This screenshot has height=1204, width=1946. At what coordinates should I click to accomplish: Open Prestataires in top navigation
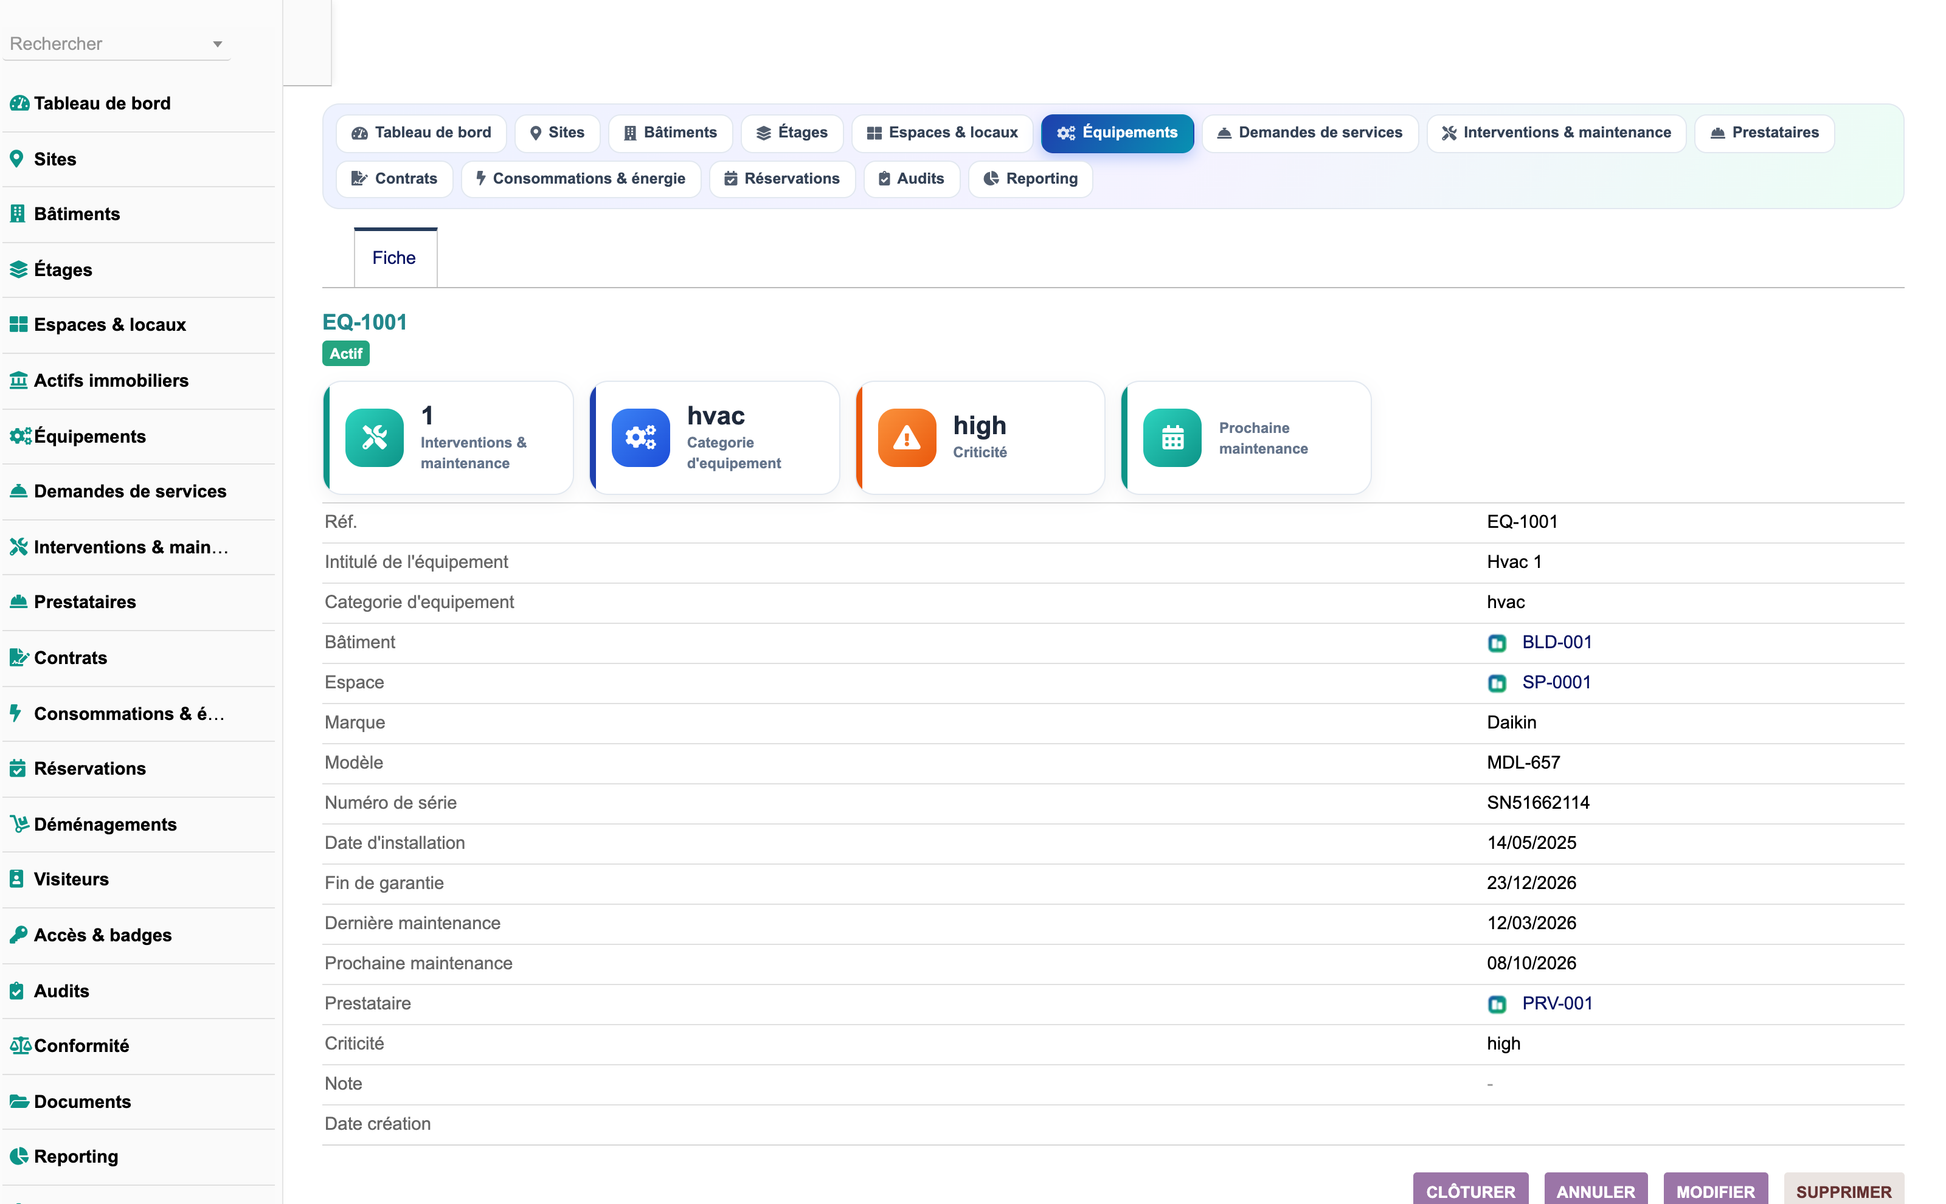[x=1764, y=133]
